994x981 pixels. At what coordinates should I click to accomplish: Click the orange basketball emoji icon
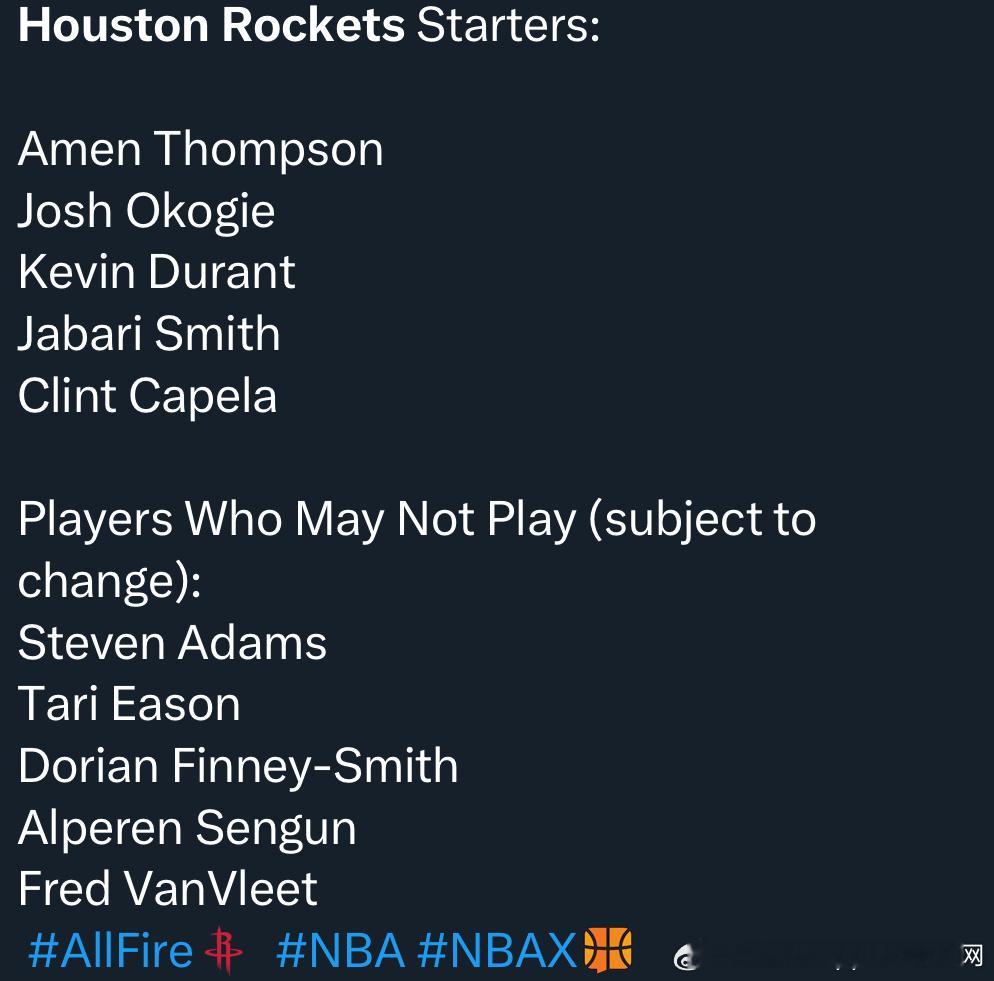[608, 950]
